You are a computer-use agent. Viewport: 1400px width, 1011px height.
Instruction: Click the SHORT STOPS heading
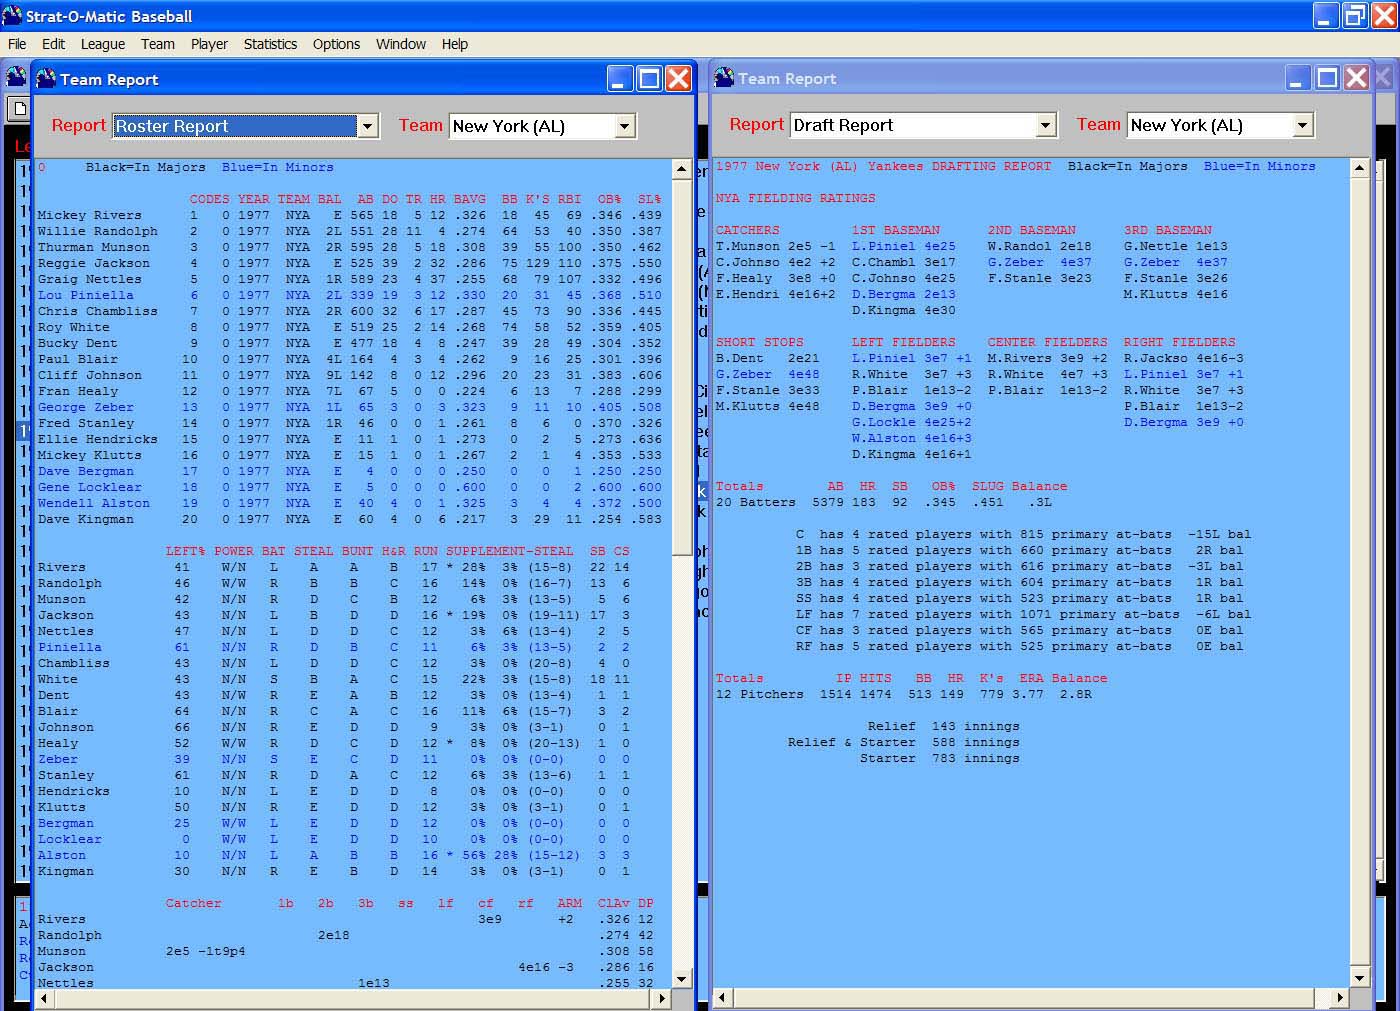click(759, 342)
